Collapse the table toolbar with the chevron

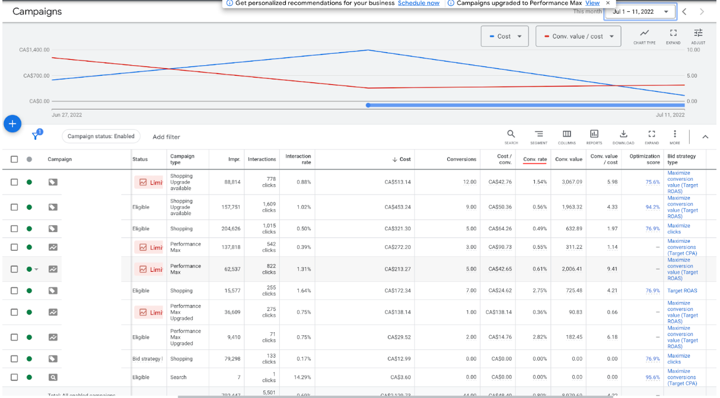click(705, 137)
